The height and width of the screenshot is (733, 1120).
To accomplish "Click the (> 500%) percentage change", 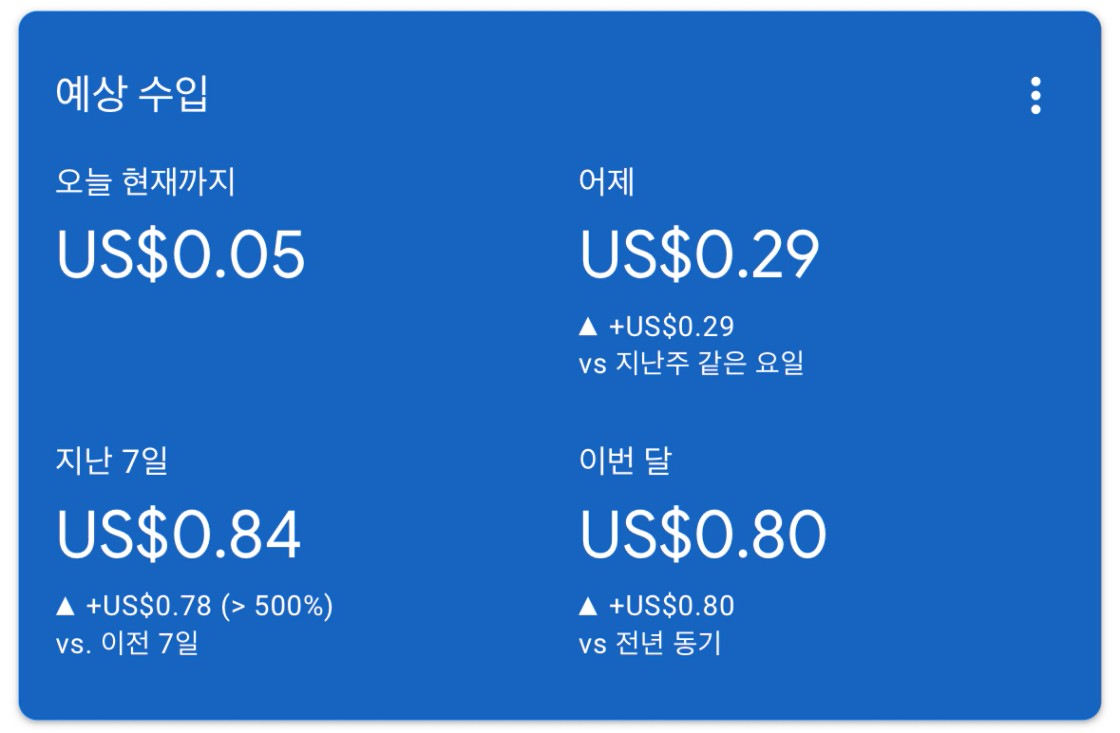I will (x=277, y=606).
